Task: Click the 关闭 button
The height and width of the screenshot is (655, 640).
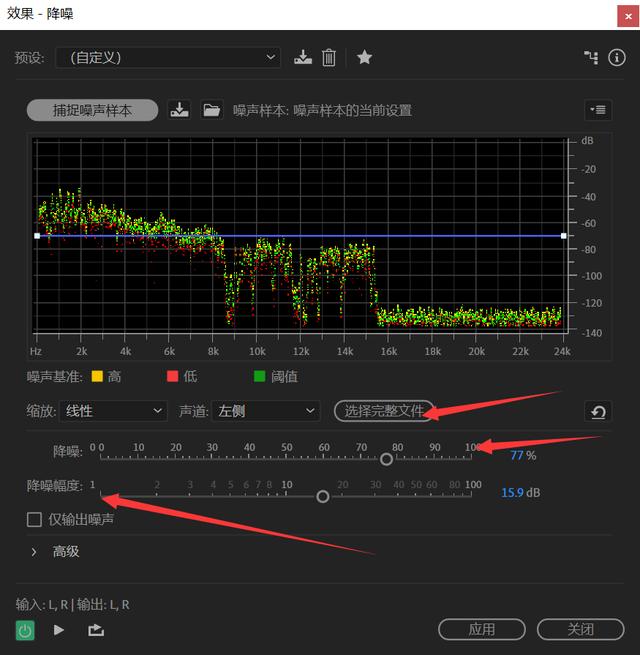Action: (x=580, y=629)
